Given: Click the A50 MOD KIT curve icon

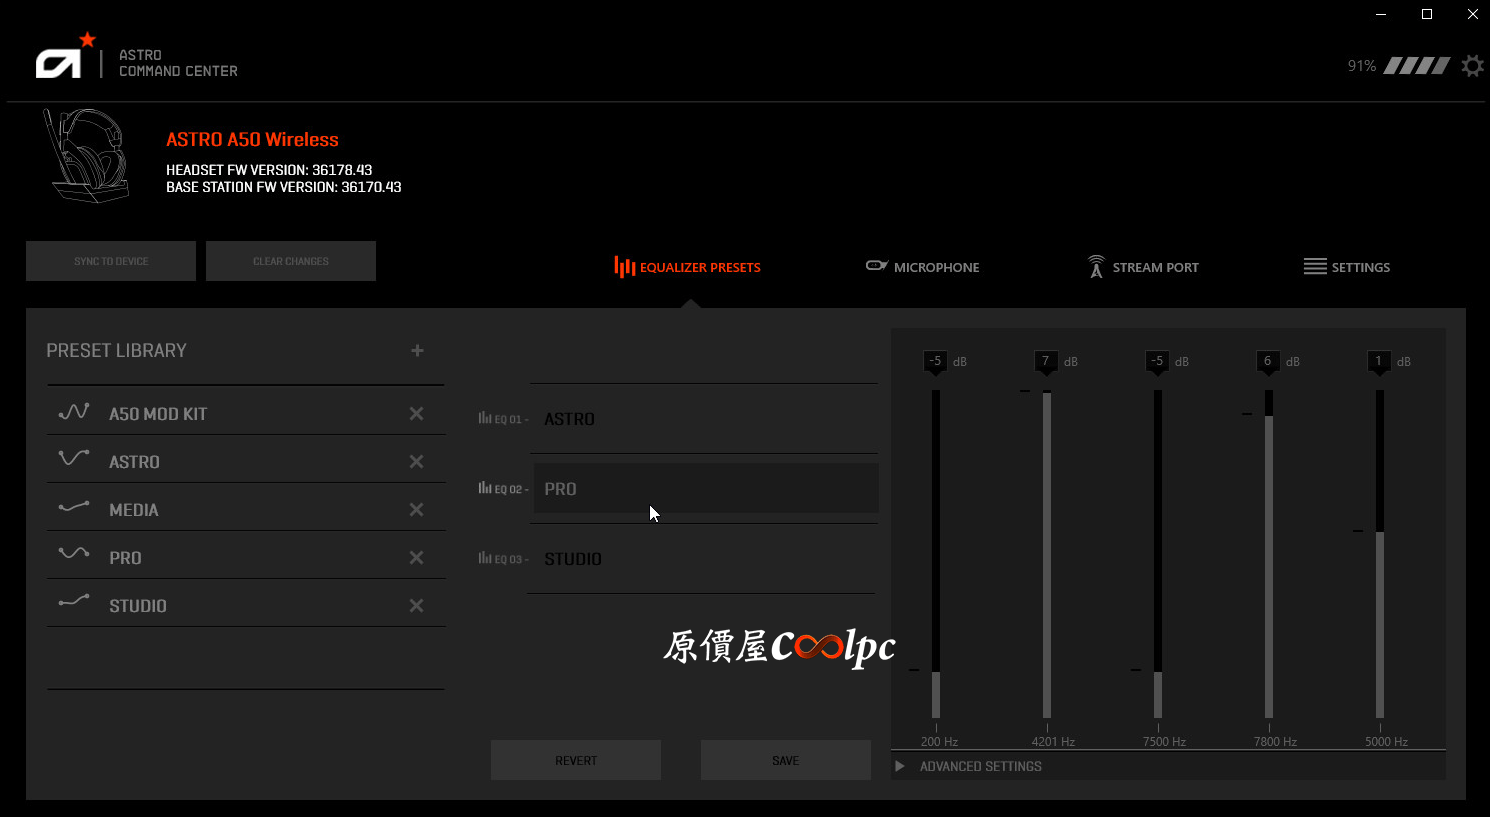Looking at the screenshot, I should point(74,411).
